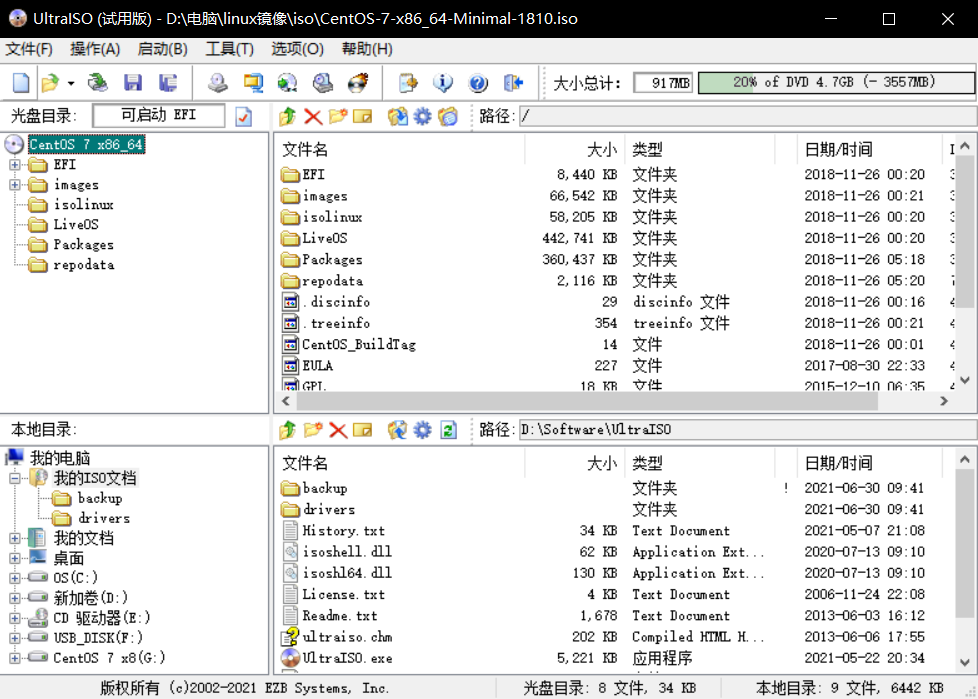Click the New blank document toolbar icon
978x699 pixels.
point(21,82)
